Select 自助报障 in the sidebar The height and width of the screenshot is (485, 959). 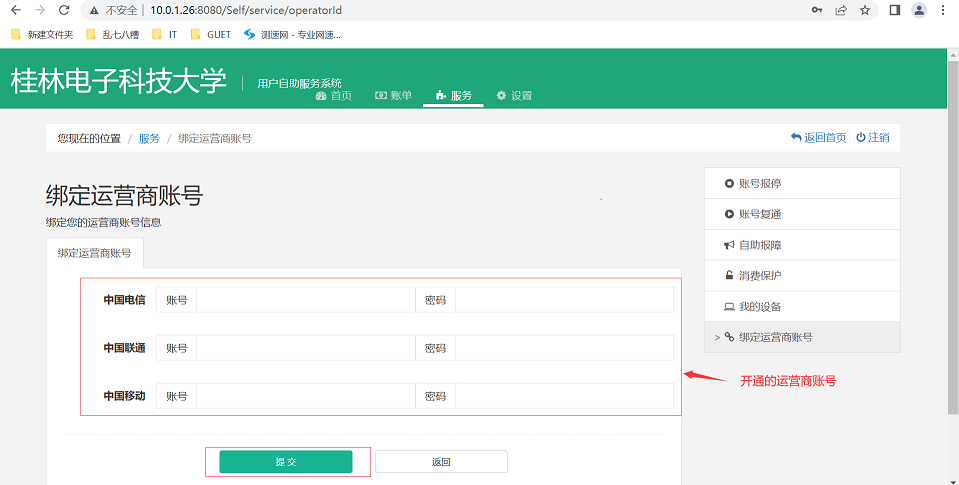coord(759,245)
